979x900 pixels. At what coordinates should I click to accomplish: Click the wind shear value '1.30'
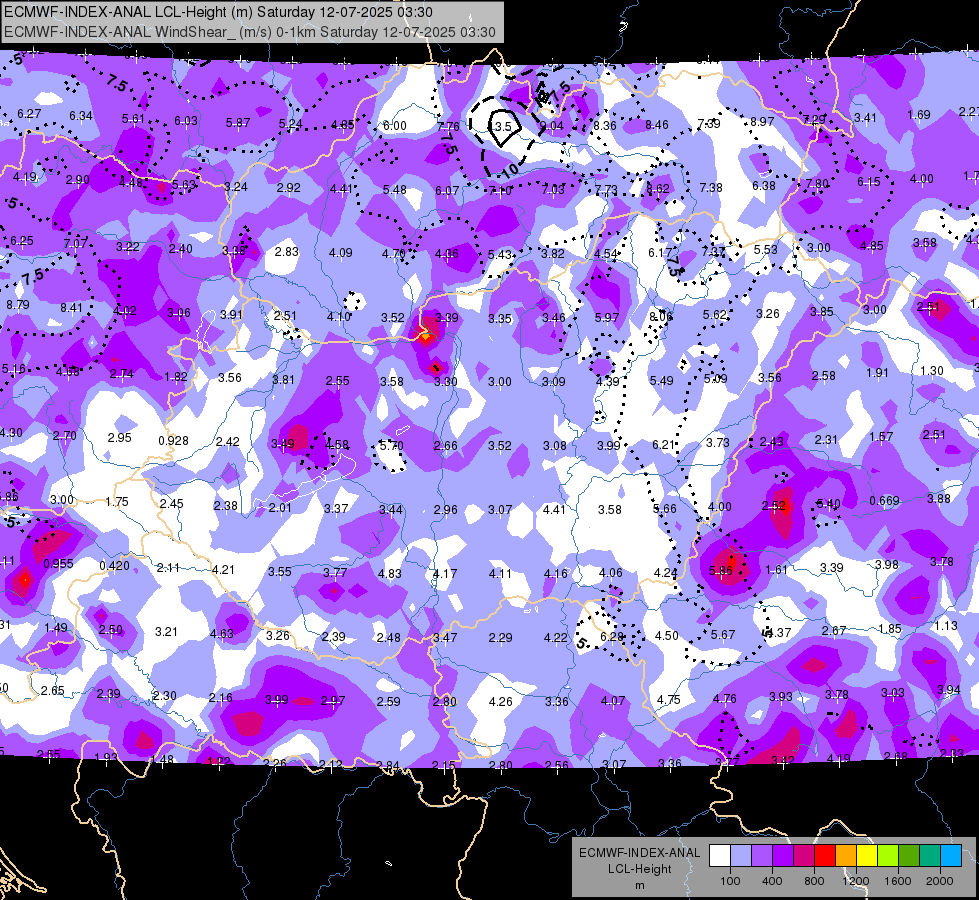click(932, 370)
